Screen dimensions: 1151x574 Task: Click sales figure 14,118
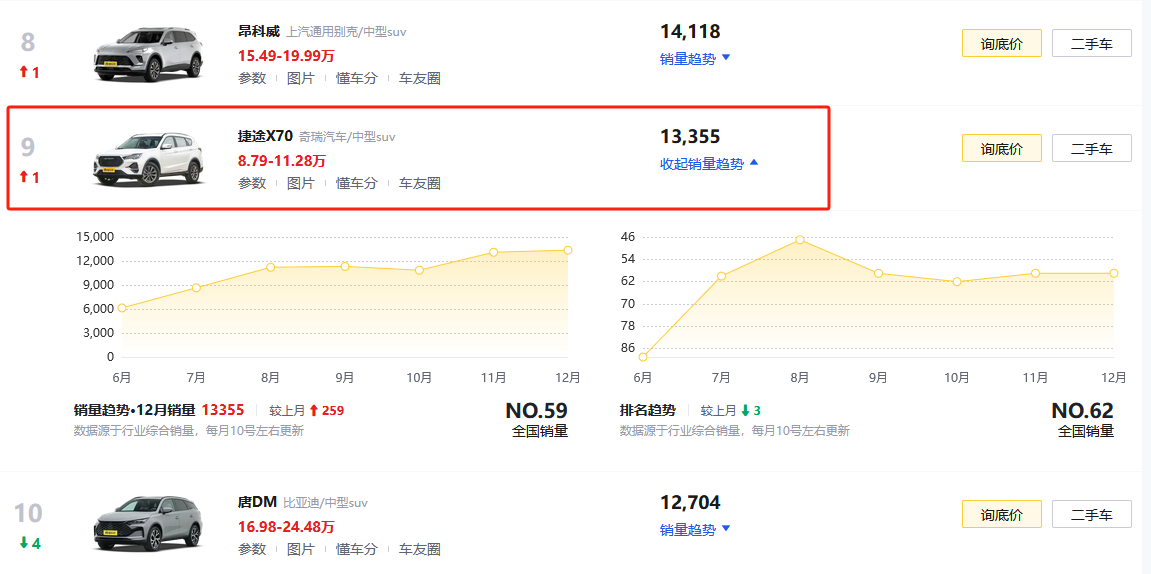[x=690, y=32]
